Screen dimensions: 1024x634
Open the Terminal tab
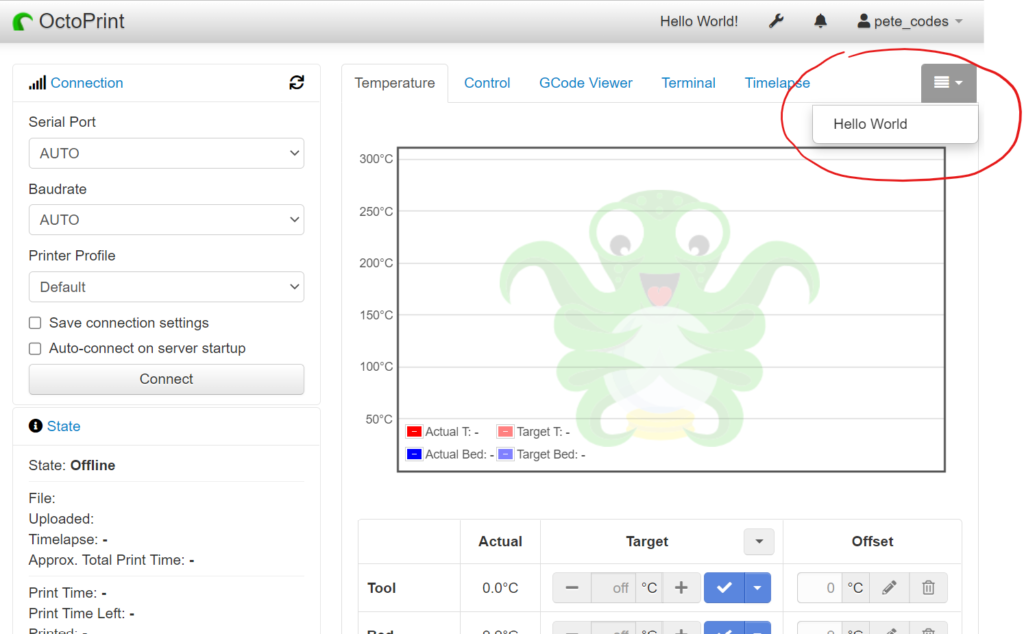(x=688, y=83)
